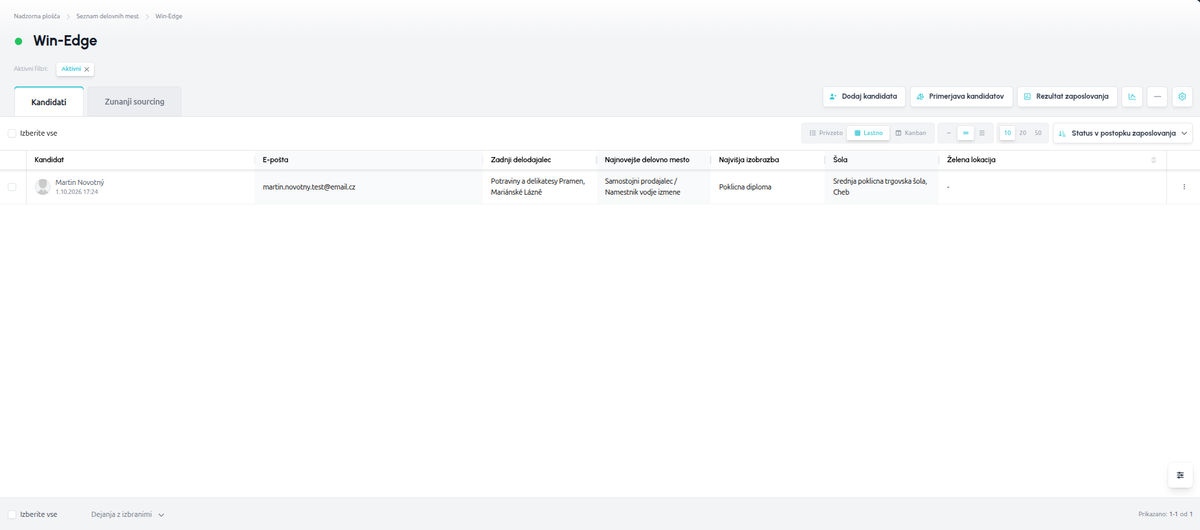Click Martin Novotný's avatar
Image resolution: width=1200 pixels, height=530 pixels.
43,187
